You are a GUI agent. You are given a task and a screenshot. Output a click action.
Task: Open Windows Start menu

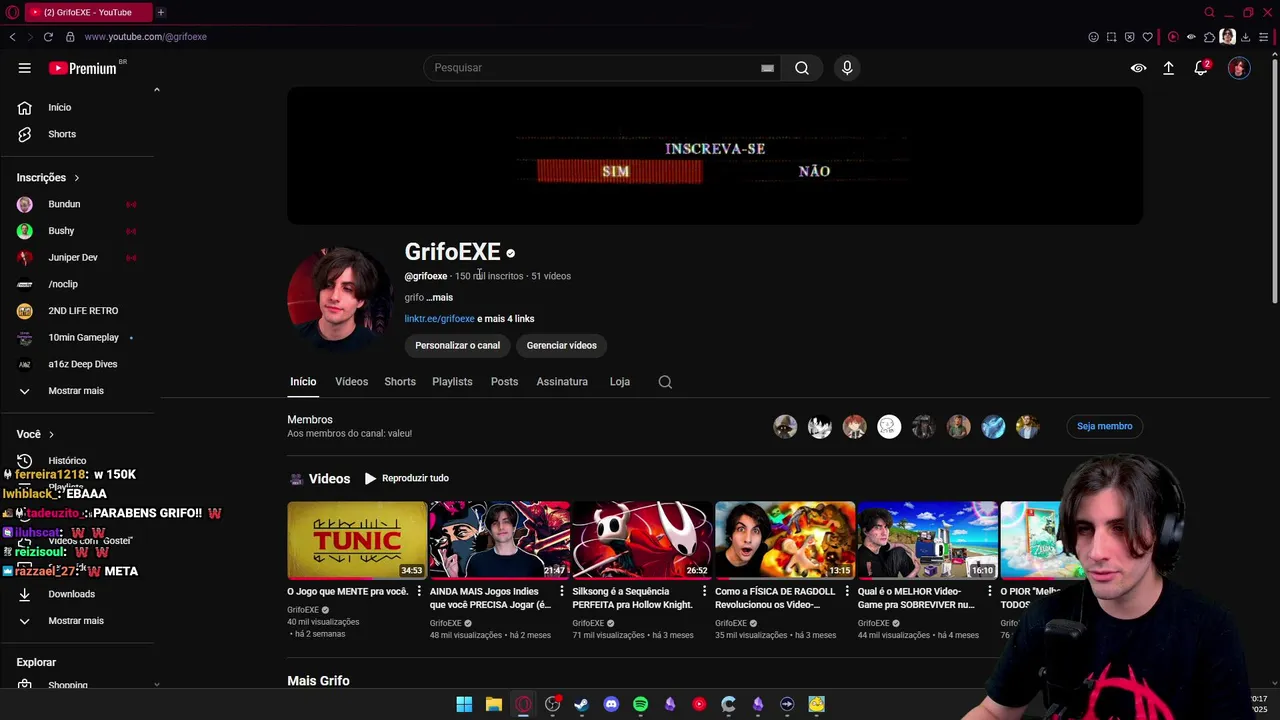pyautogui.click(x=464, y=704)
